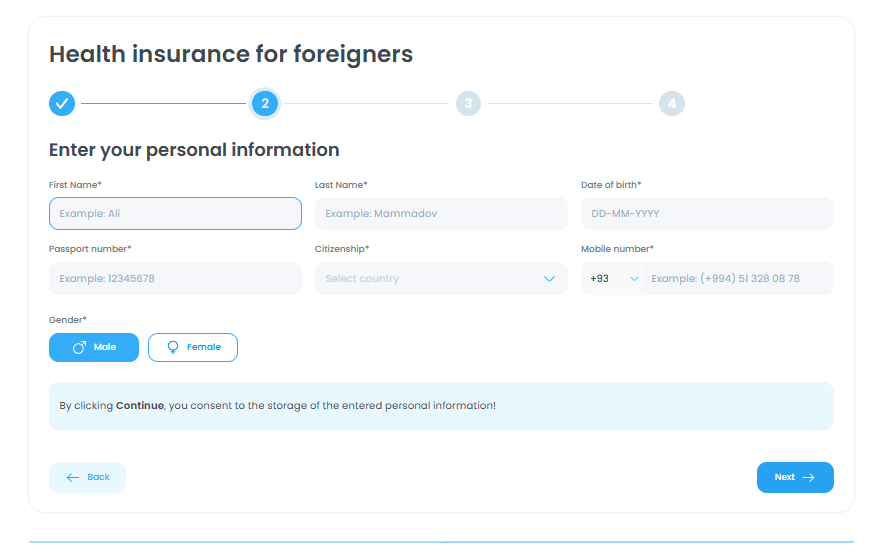
Task: Go back using the Back button
Action: pos(88,477)
